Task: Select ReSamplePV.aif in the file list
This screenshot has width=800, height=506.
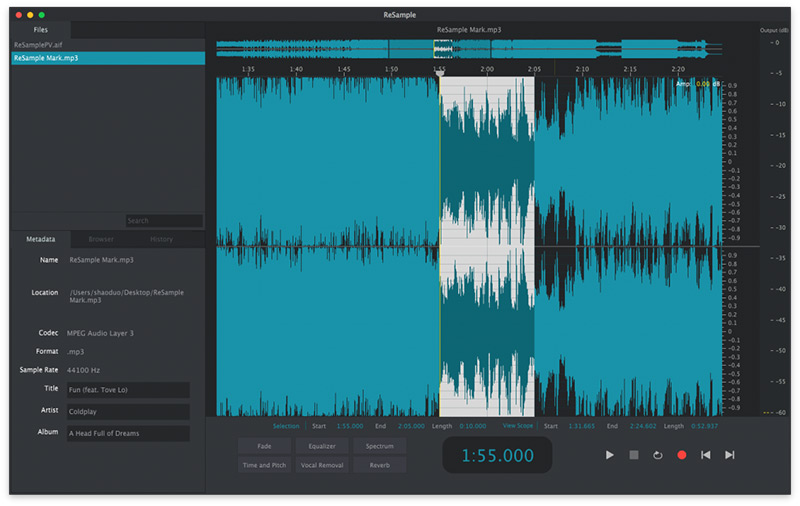Action: click(36, 45)
